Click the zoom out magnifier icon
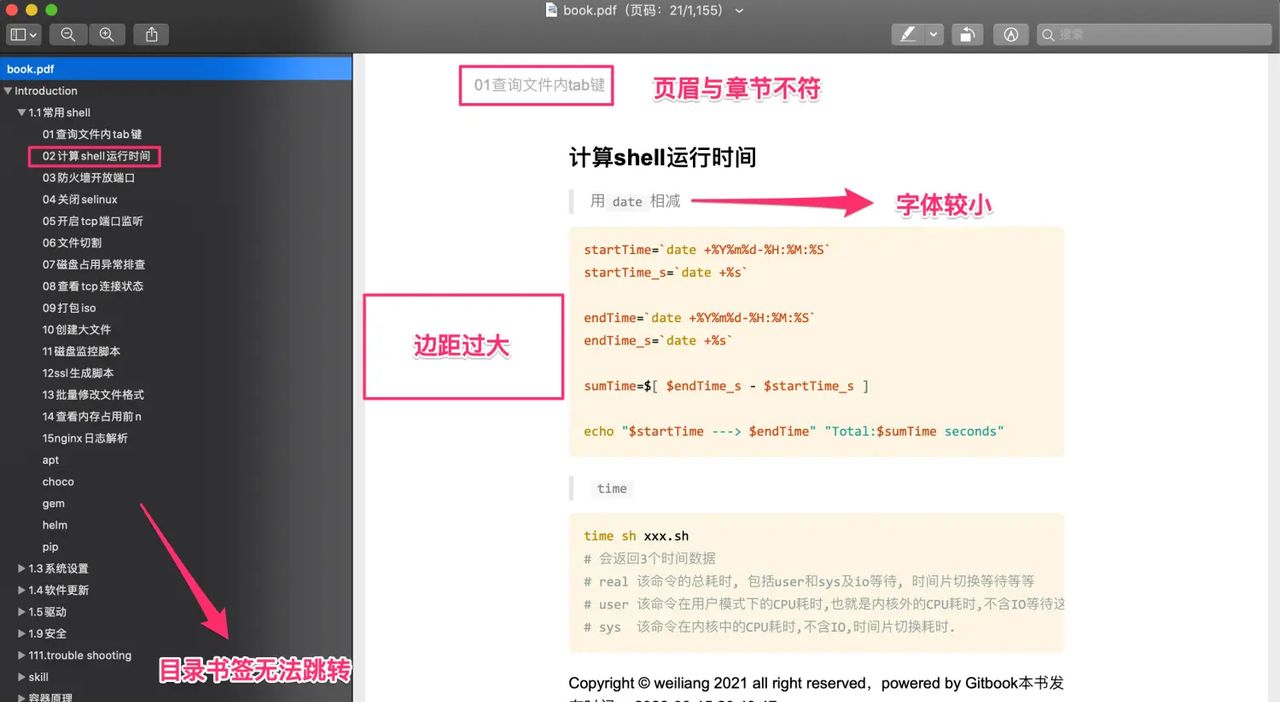The image size is (1280, 702). click(x=68, y=34)
